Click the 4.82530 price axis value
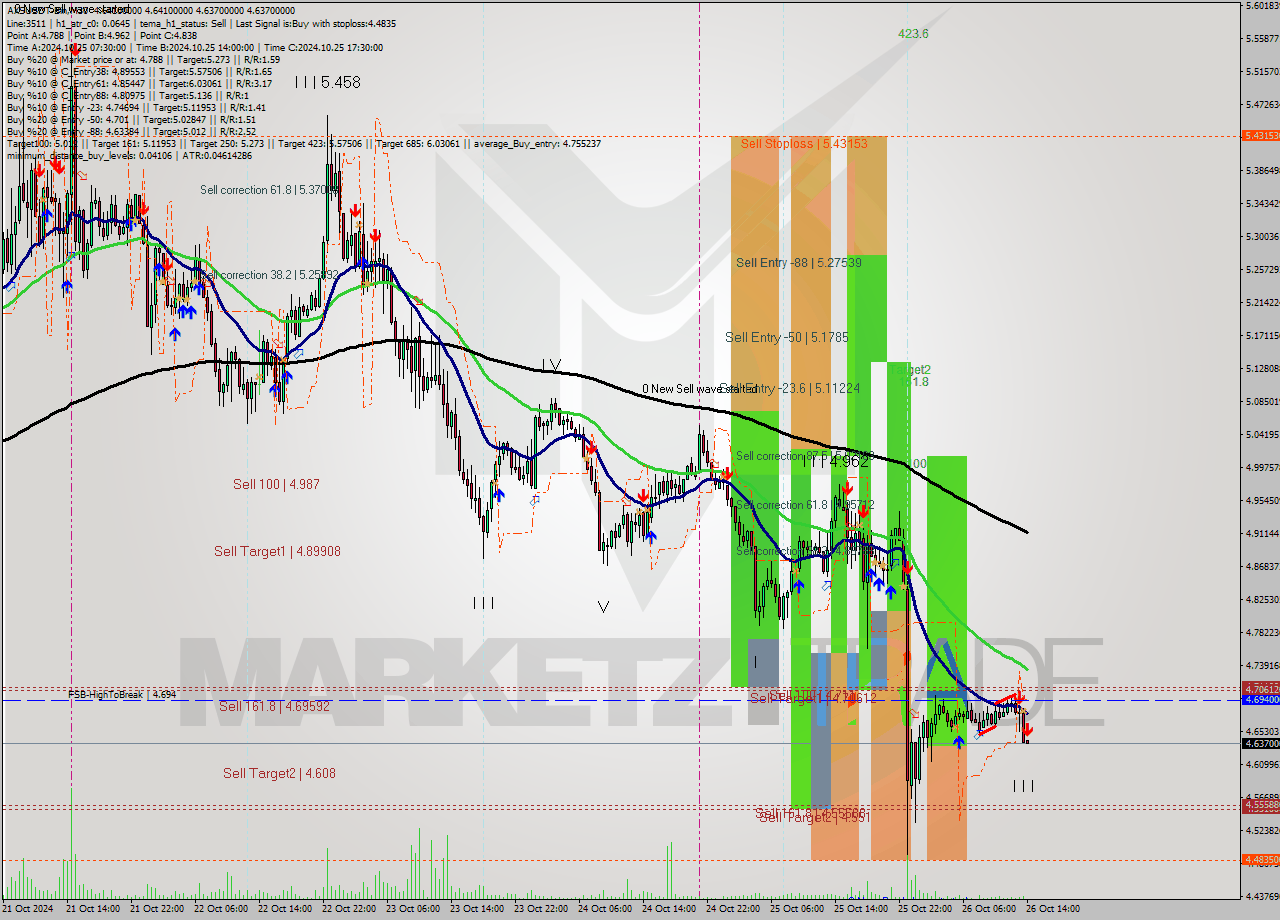 1262,600
